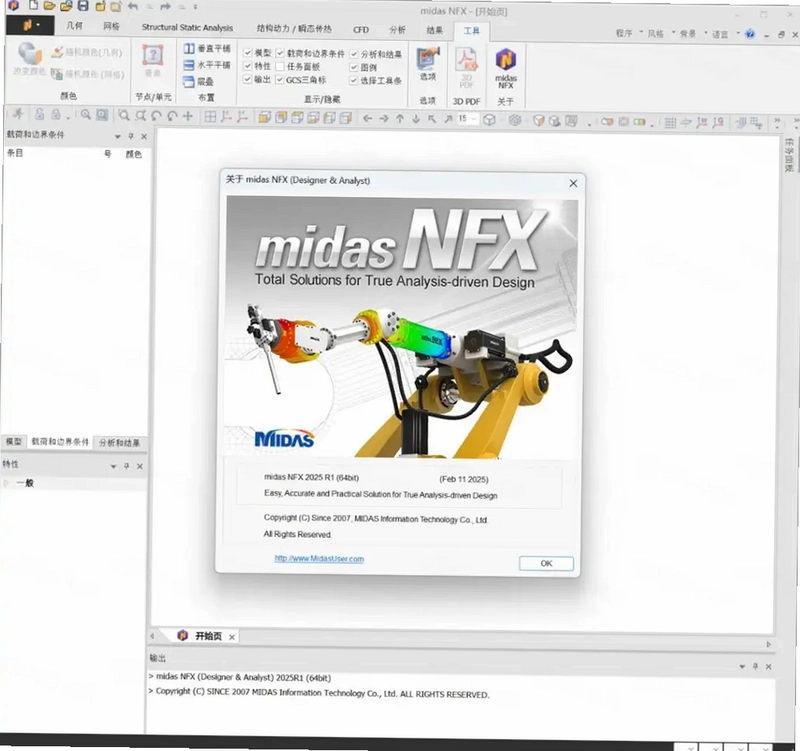Switch to the 结构动力 / 瞬态传热 tab
The image size is (800, 751).
pyautogui.click(x=294, y=29)
